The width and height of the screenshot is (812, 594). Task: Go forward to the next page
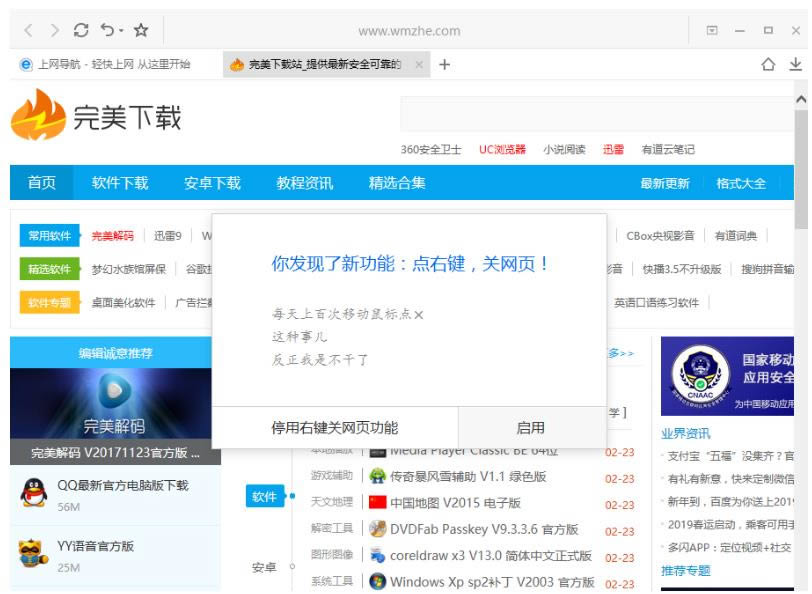click(54, 31)
